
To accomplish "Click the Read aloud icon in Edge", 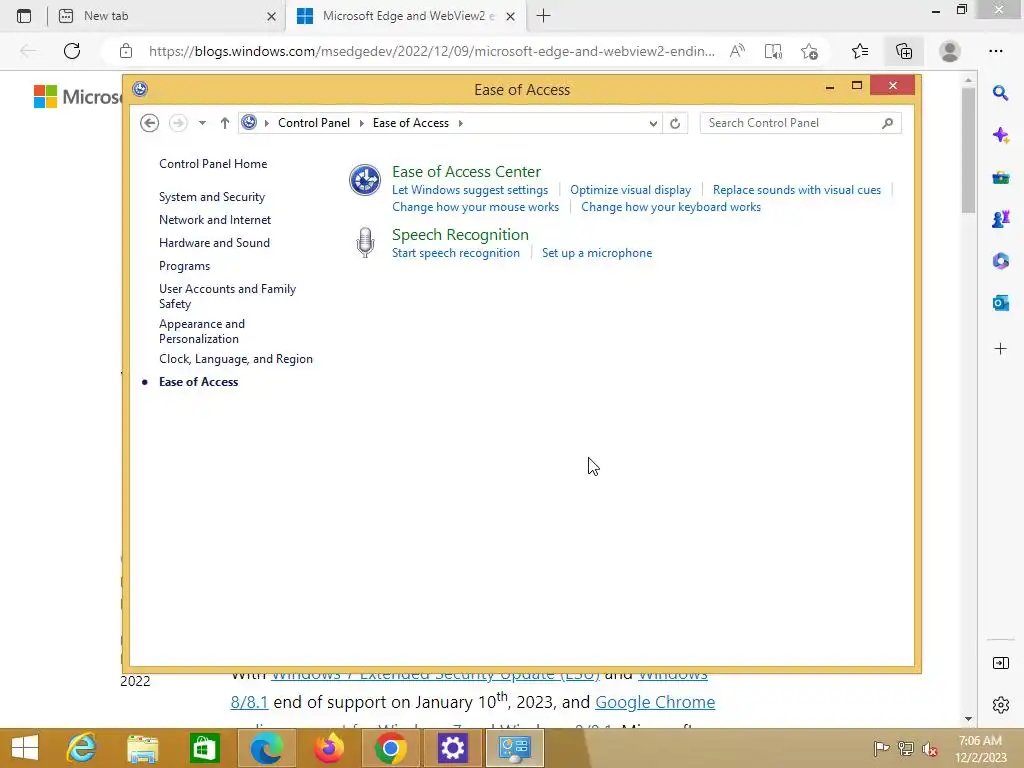I will click(737, 51).
